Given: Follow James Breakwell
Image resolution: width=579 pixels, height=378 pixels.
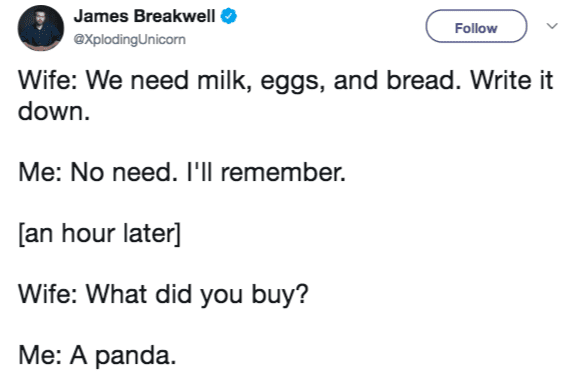Looking at the screenshot, I should click(x=476, y=26).
